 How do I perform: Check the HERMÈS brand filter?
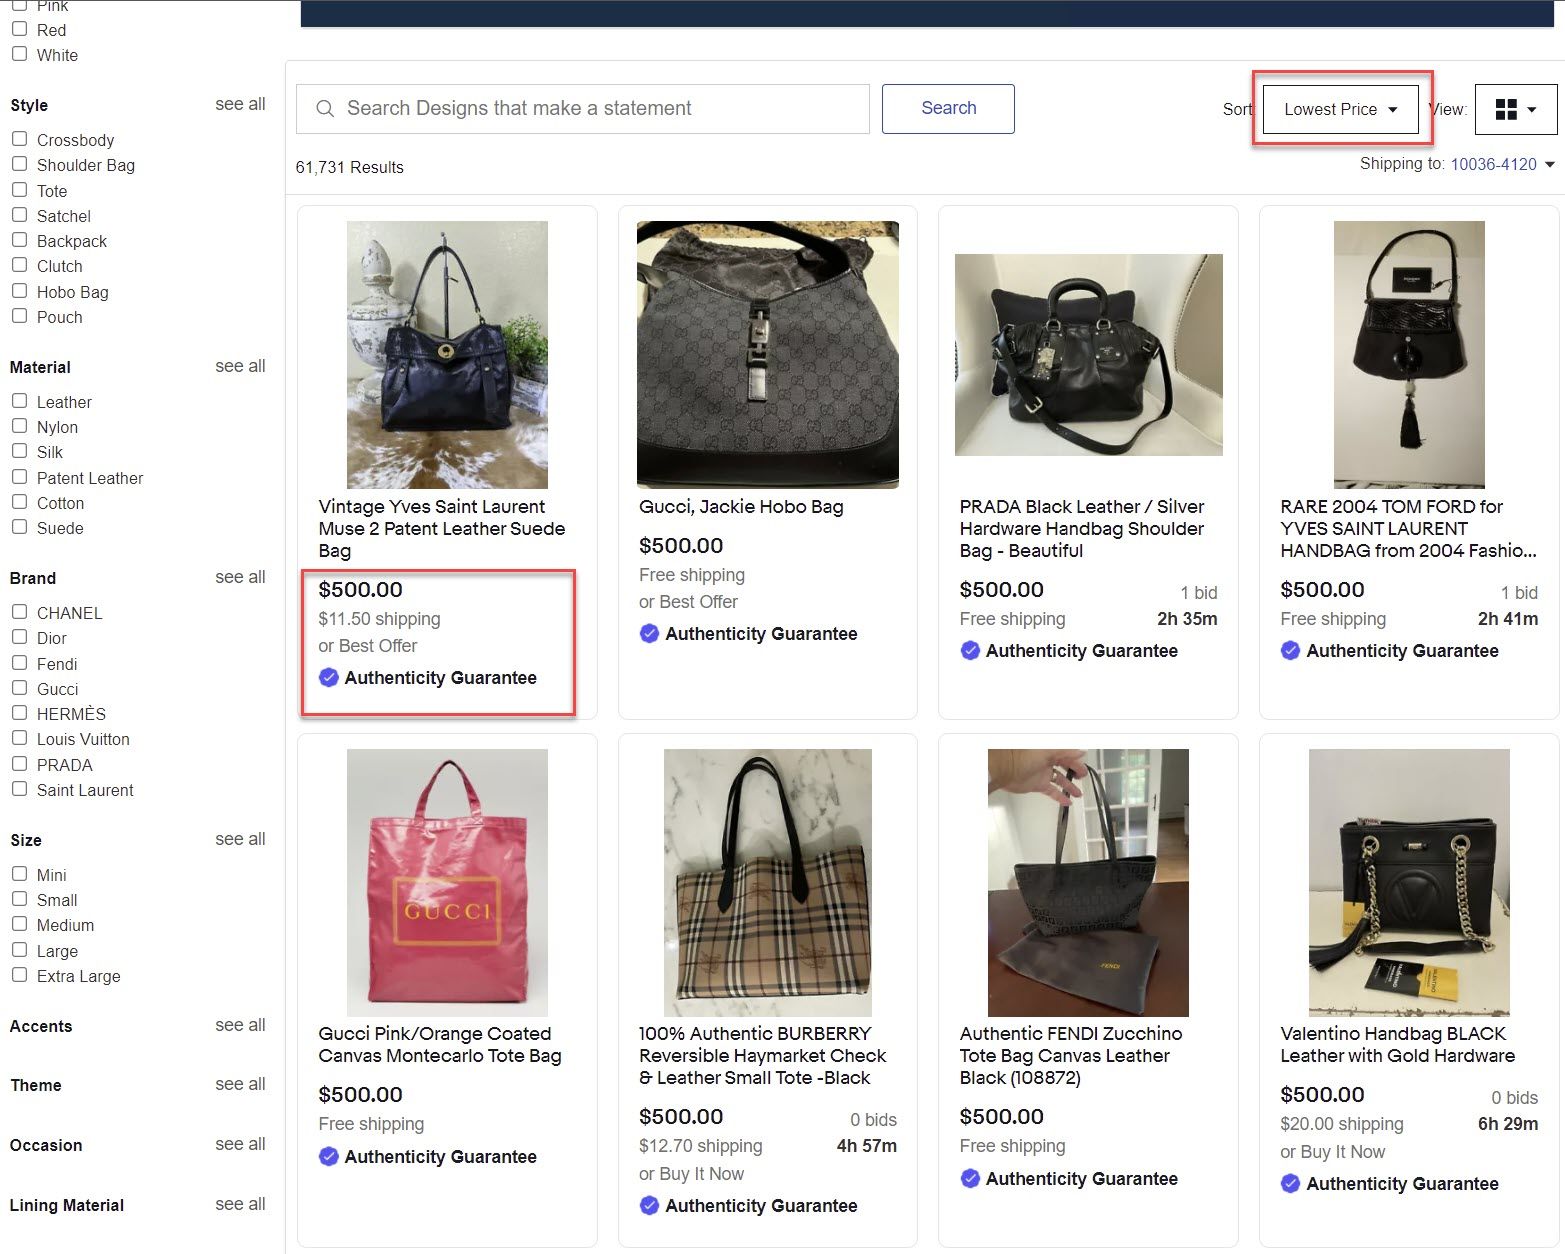pyautogui.click(x=19, y=713)
